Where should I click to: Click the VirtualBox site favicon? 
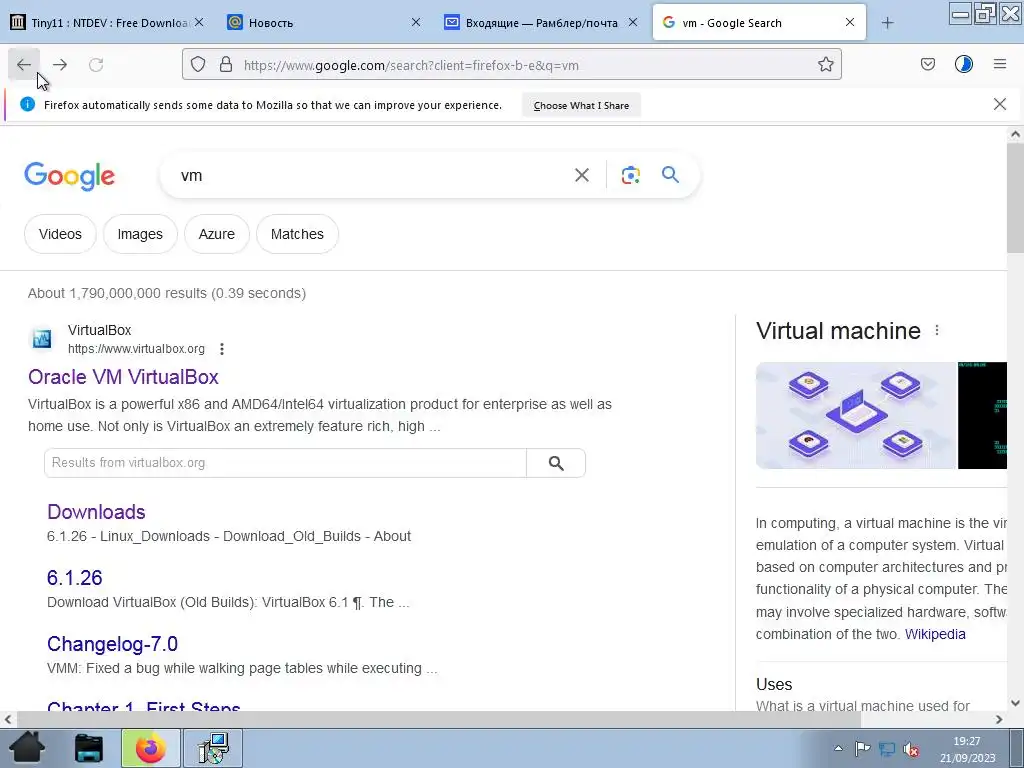point(42,339)
